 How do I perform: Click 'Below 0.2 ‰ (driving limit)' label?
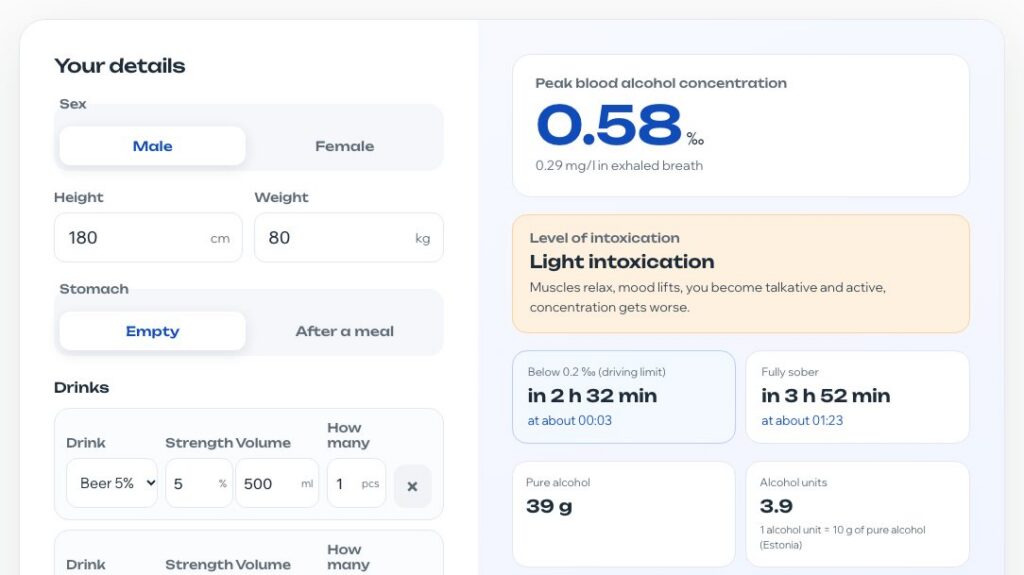[x=596, y=372]
